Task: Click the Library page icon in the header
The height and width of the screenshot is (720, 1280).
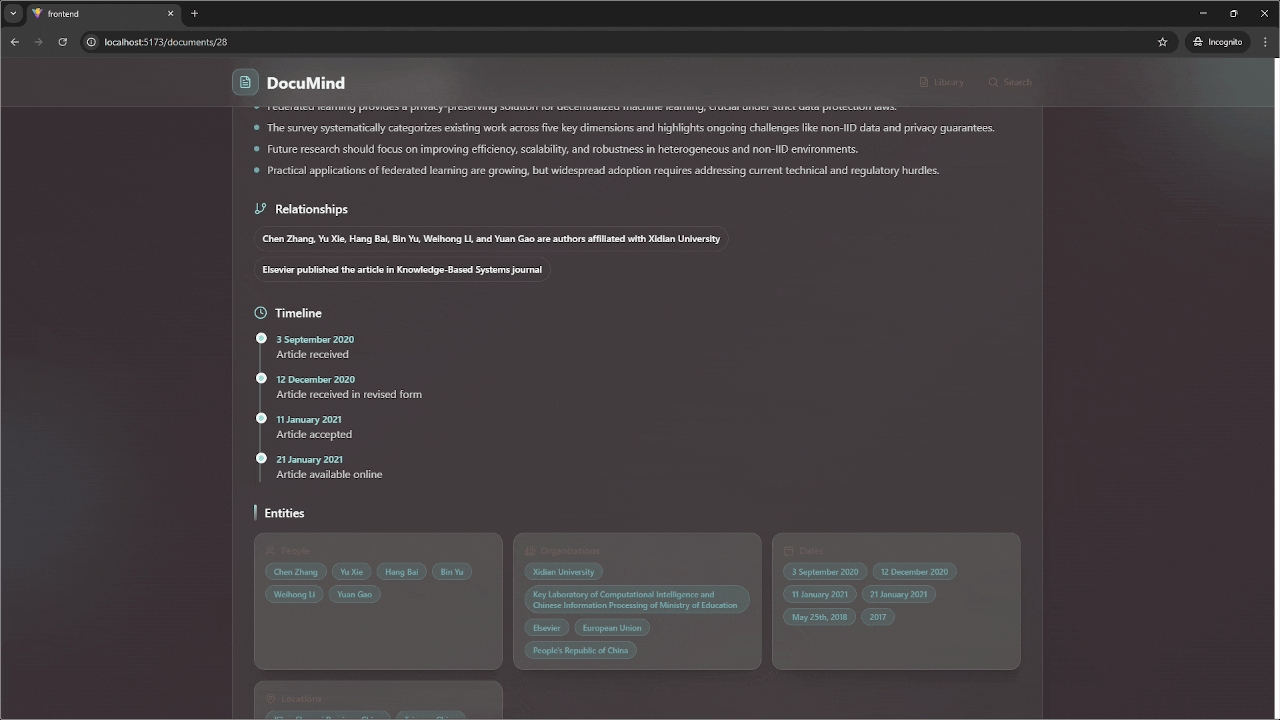Action: [x=924, y=82]
